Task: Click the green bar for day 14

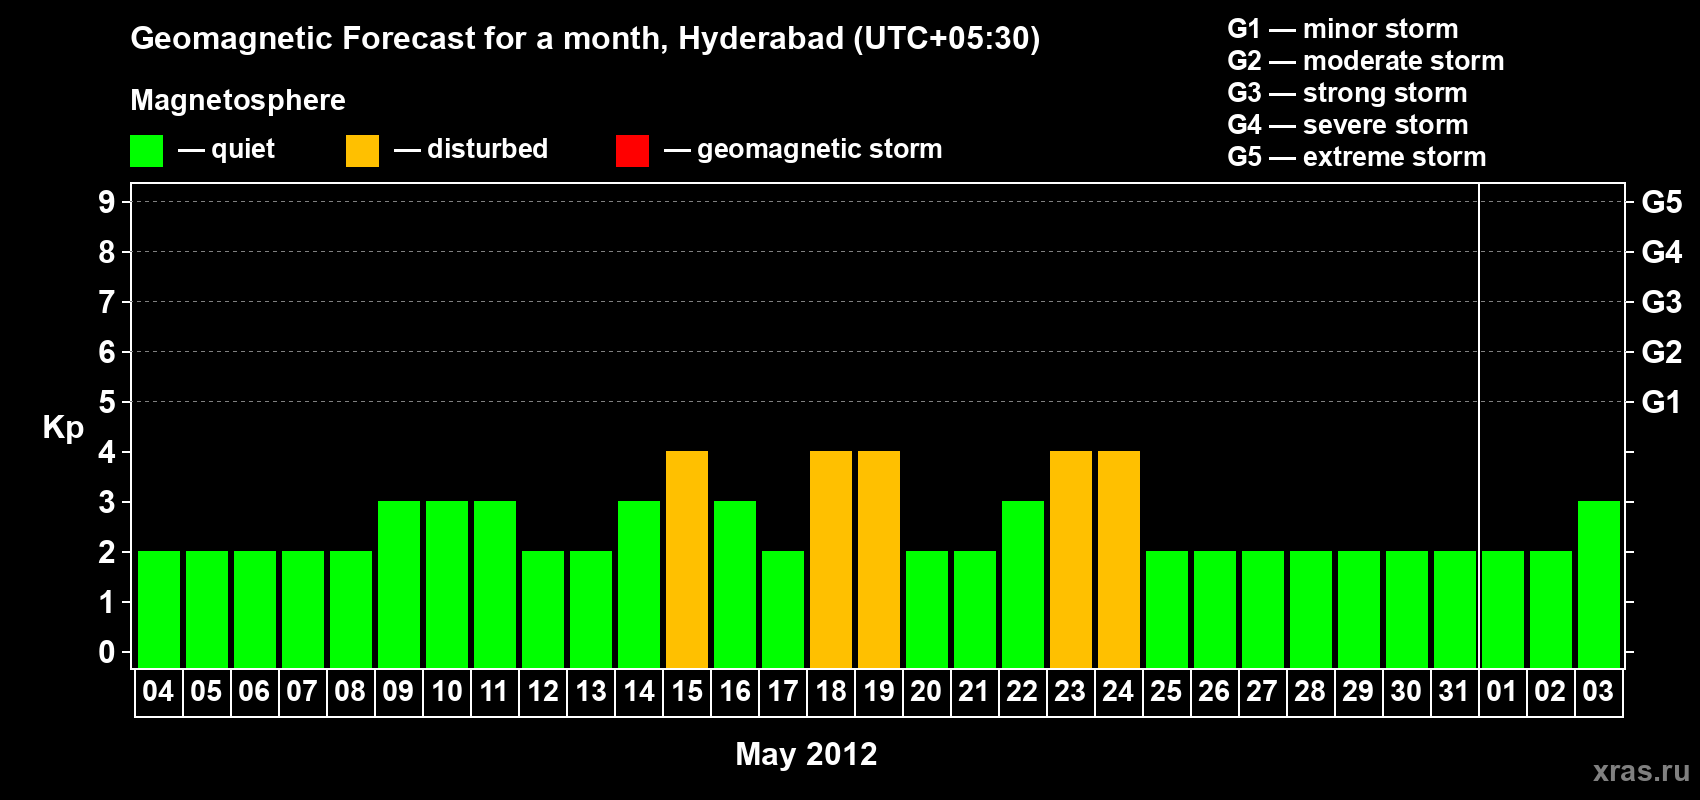Action: coord(639,584)
